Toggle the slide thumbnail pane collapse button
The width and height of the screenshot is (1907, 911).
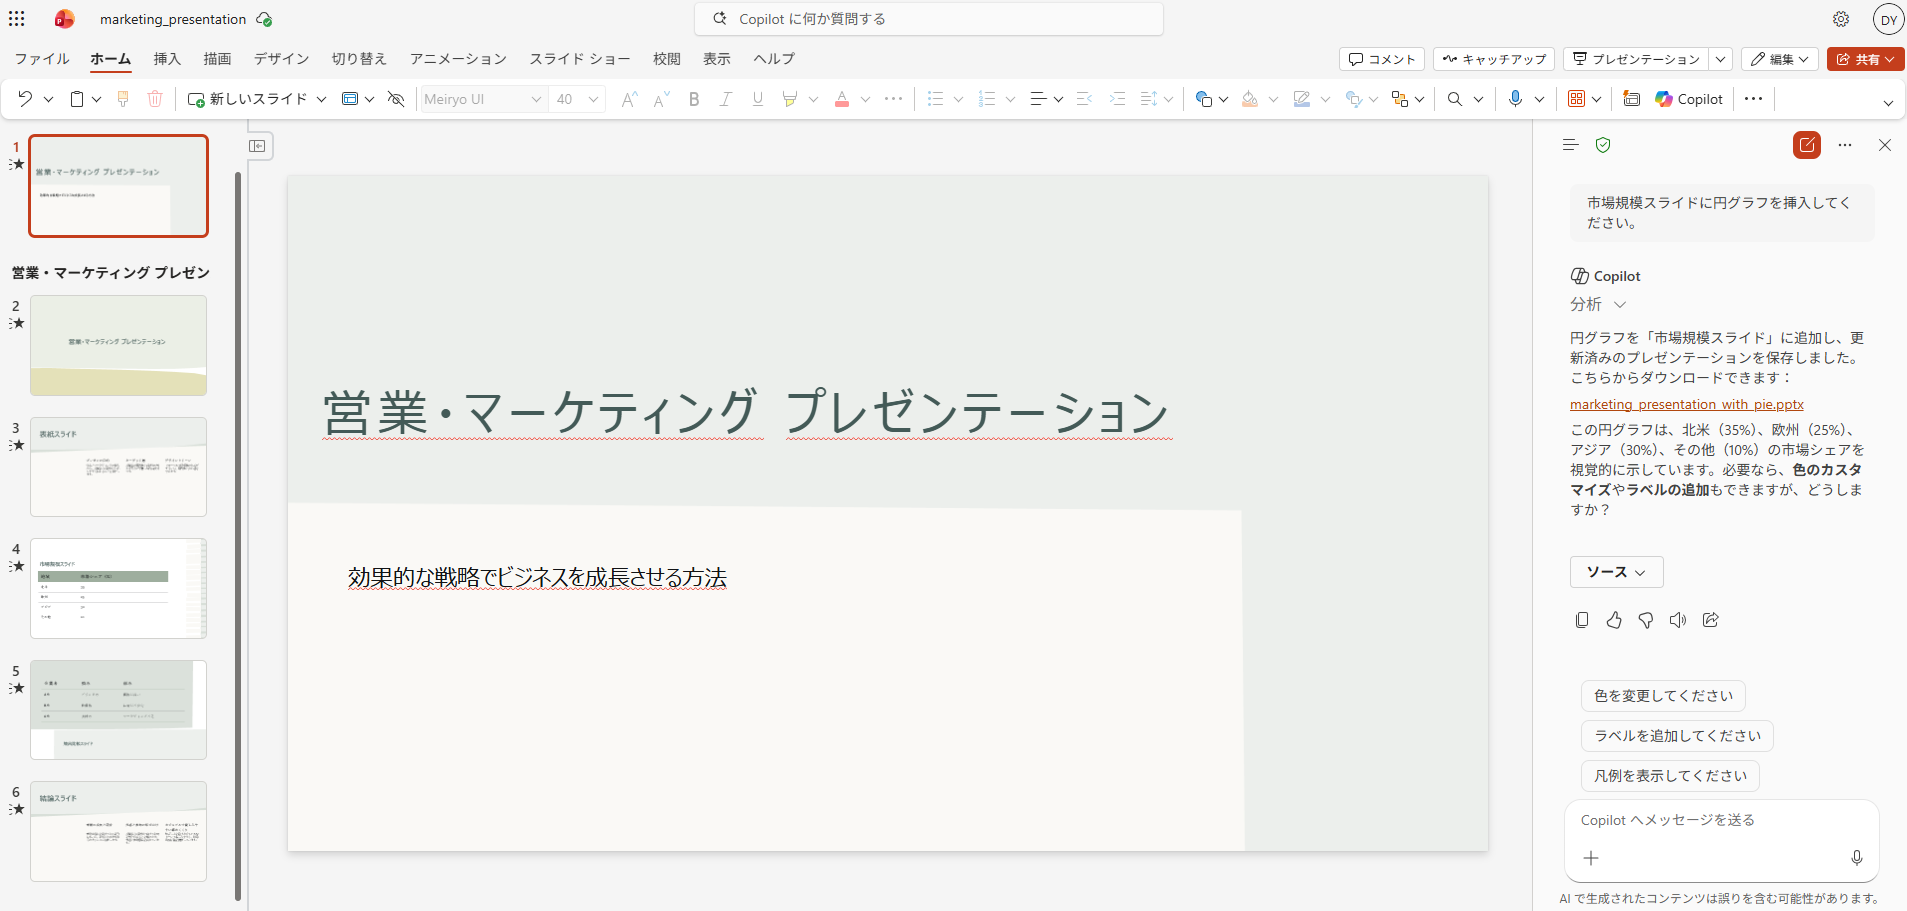(258, 146)
